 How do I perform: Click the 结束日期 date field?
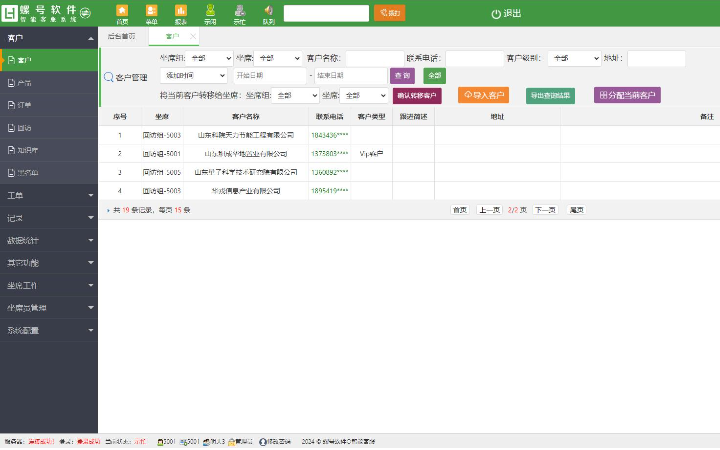[x=351, y=75]
